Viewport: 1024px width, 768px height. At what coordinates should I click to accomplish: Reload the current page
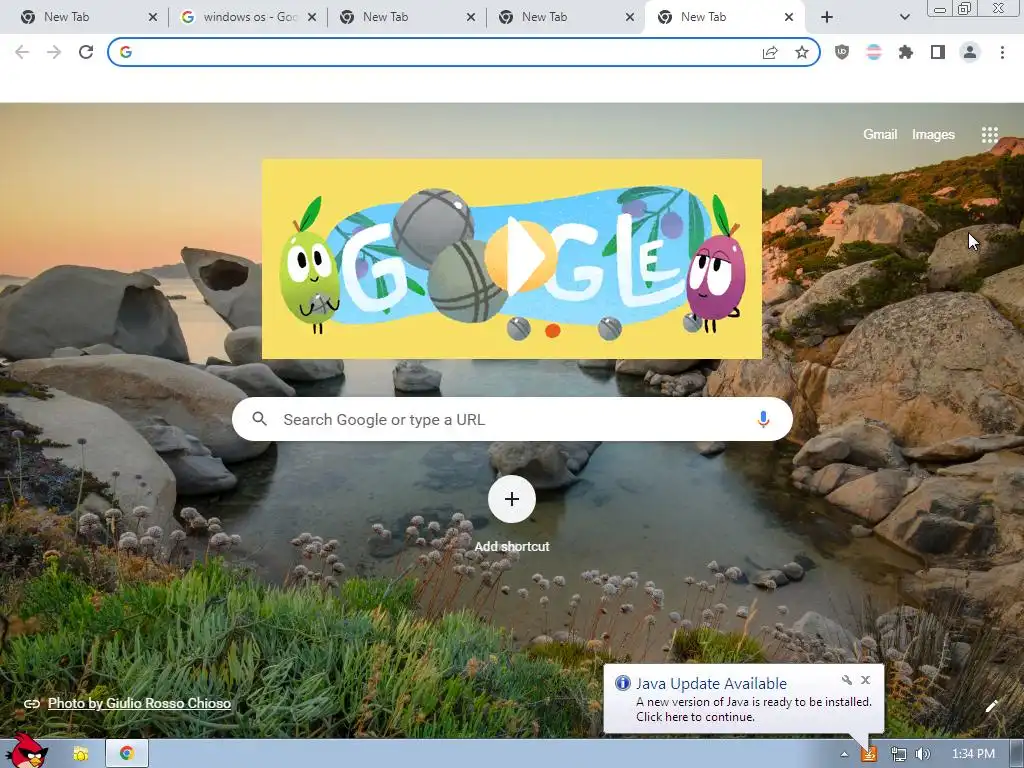86,52
